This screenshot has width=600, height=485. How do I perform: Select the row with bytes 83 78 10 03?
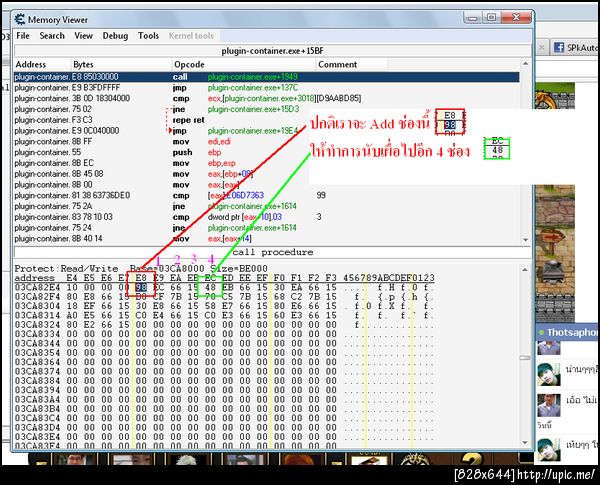click(267, 217)
